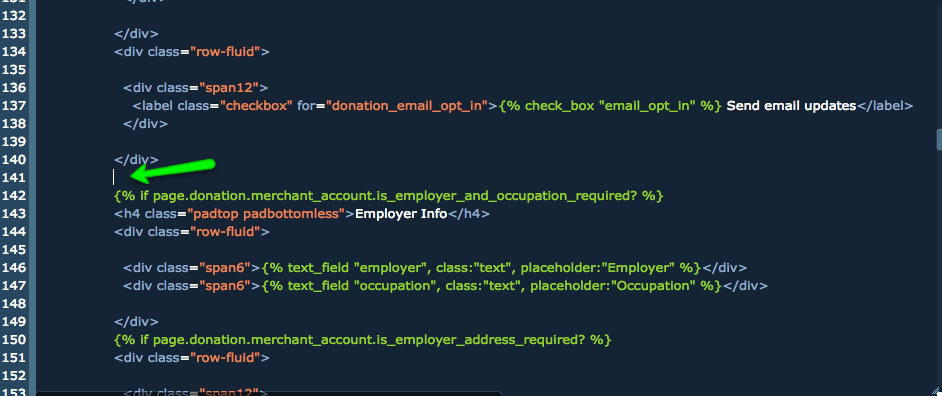This screenshot has width=942, height=396.
Task: Click the closing </div> on line 140
Action: 136,160
